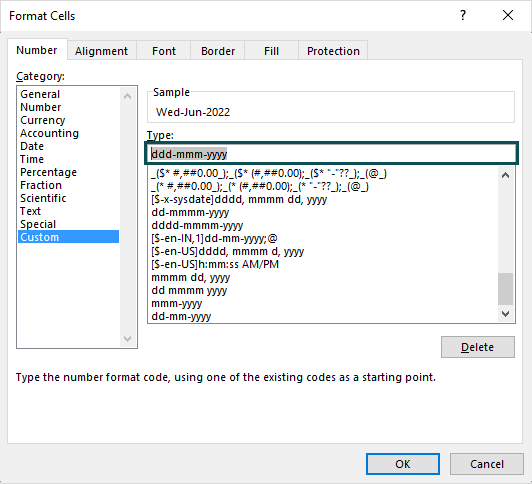Open the Font tab
The width and height of the screenshot is (532, 484).
coord(164,51)
